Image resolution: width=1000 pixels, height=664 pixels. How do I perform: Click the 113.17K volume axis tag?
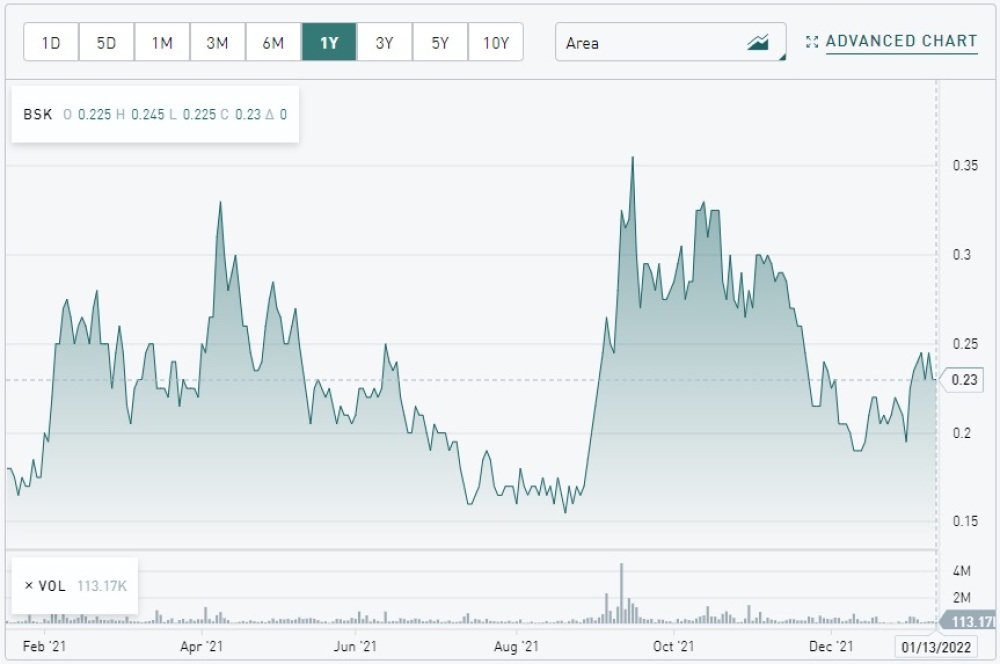coord(969,621)
